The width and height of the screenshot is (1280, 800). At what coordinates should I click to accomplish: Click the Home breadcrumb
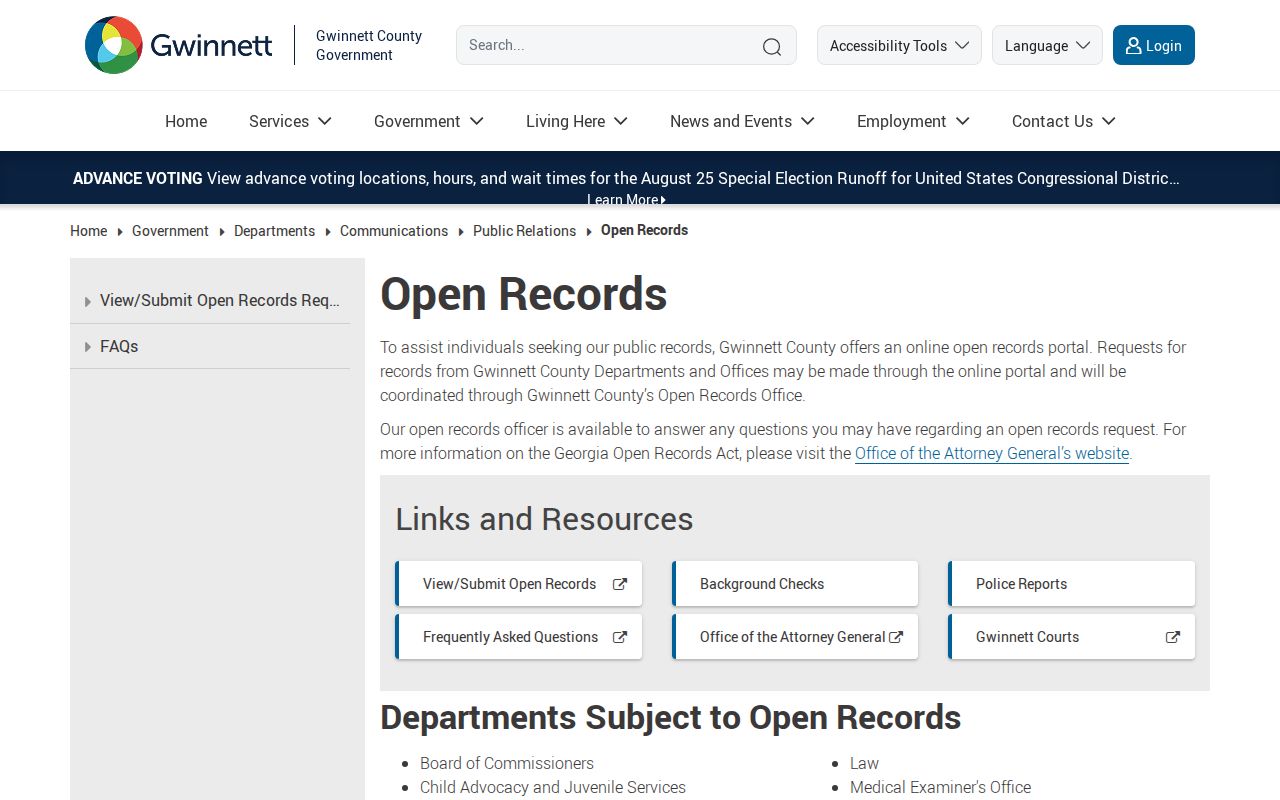88,231
